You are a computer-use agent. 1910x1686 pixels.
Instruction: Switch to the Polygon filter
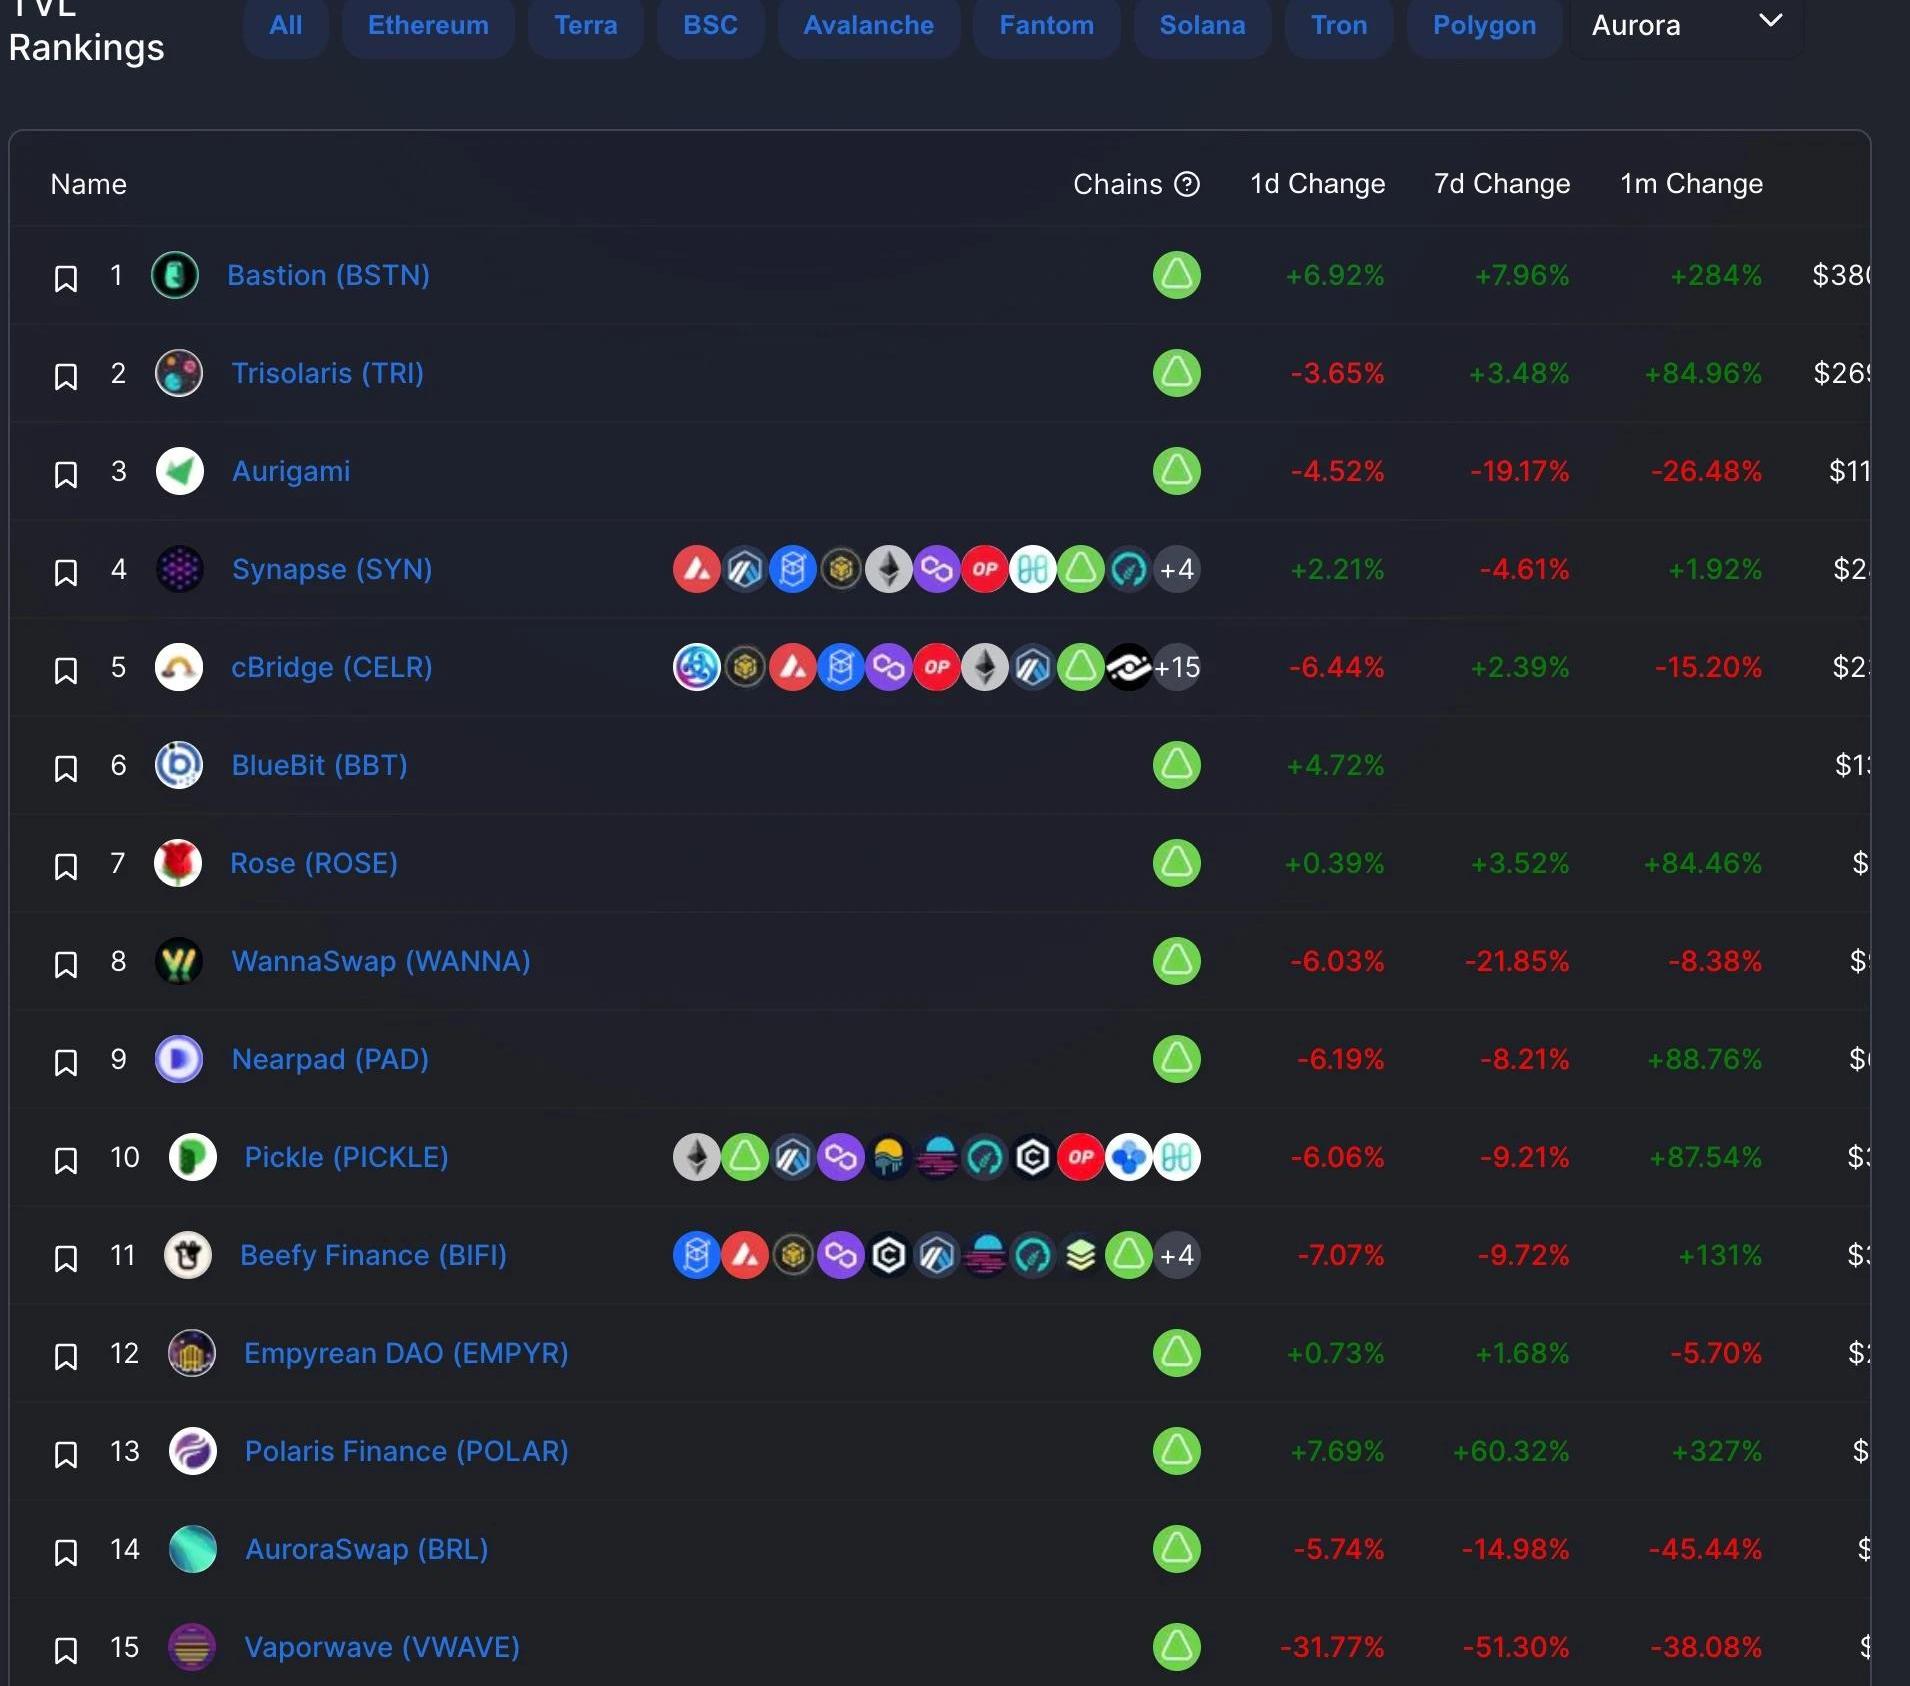pyautogui.click(x=1484, y=25)
